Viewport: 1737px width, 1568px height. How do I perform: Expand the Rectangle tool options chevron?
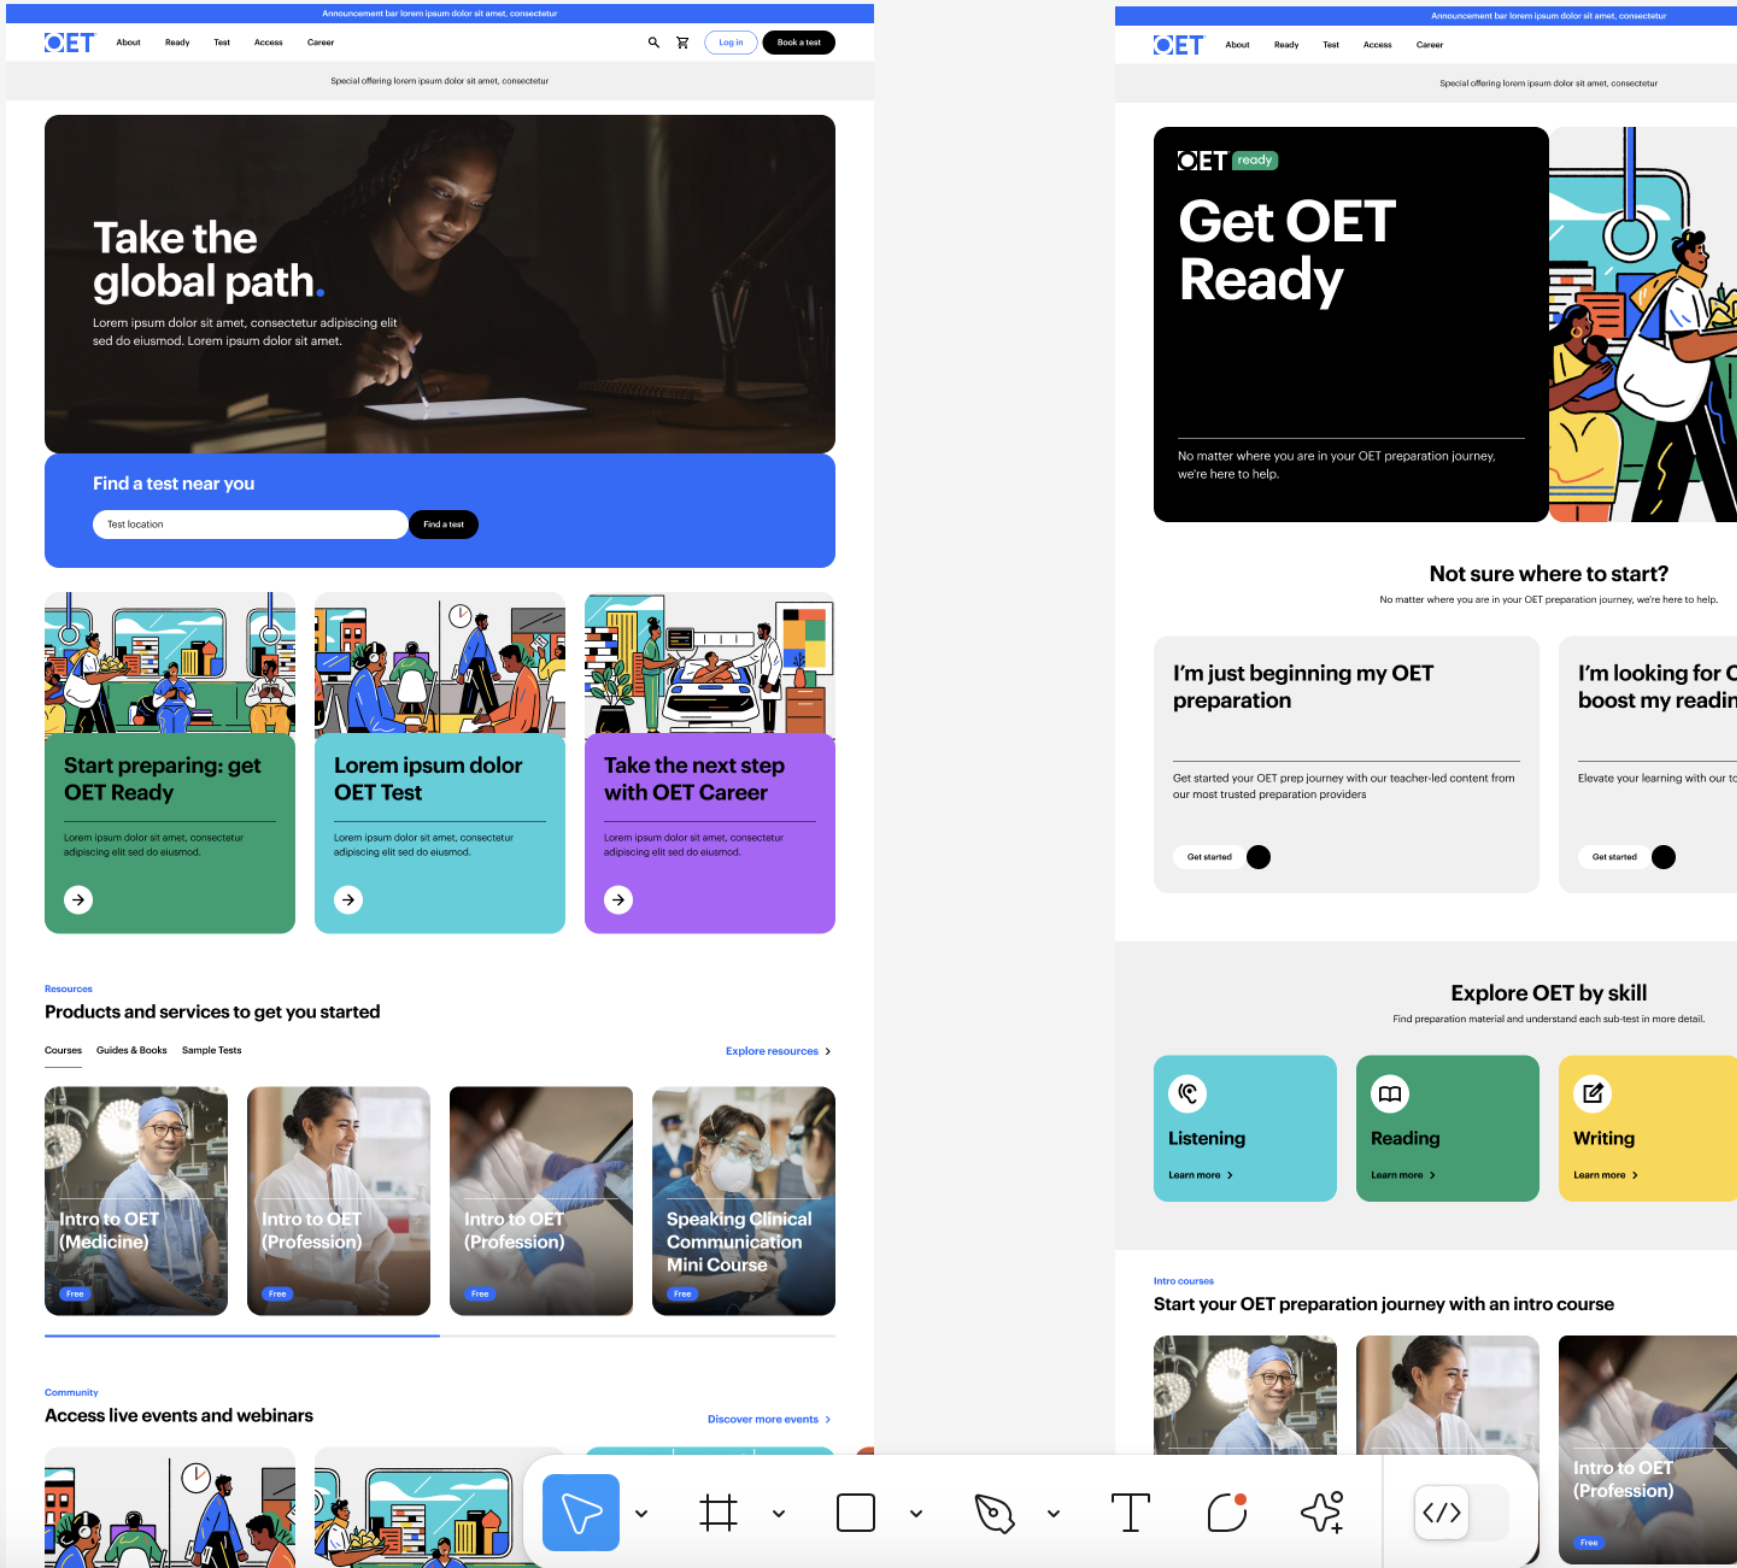click(916, 1513)
